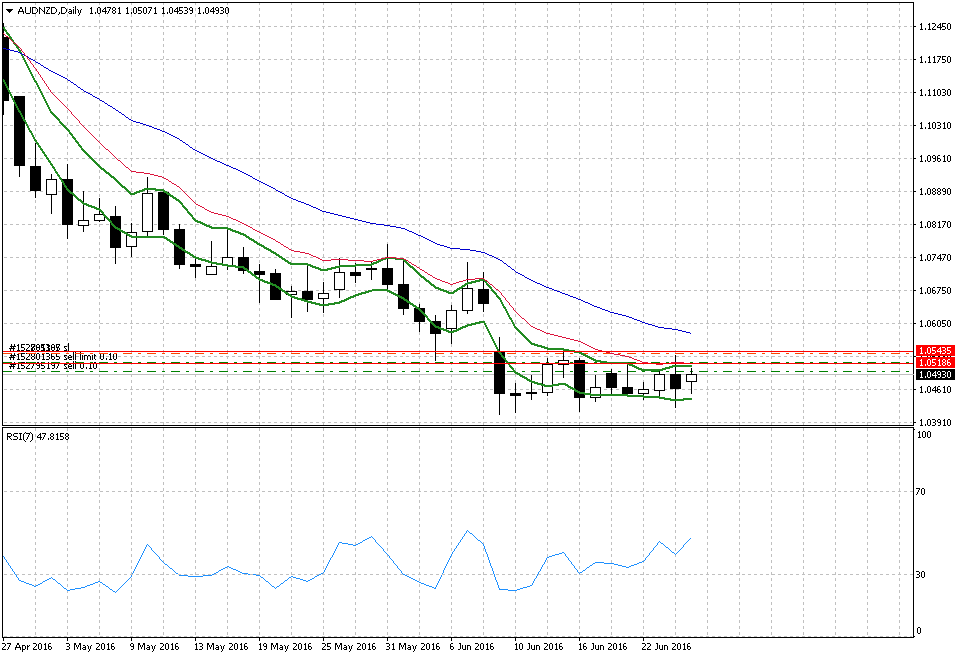Click the RSI scale value 70
This screenshot has height=658, width=956.
(x=922, y=492)
